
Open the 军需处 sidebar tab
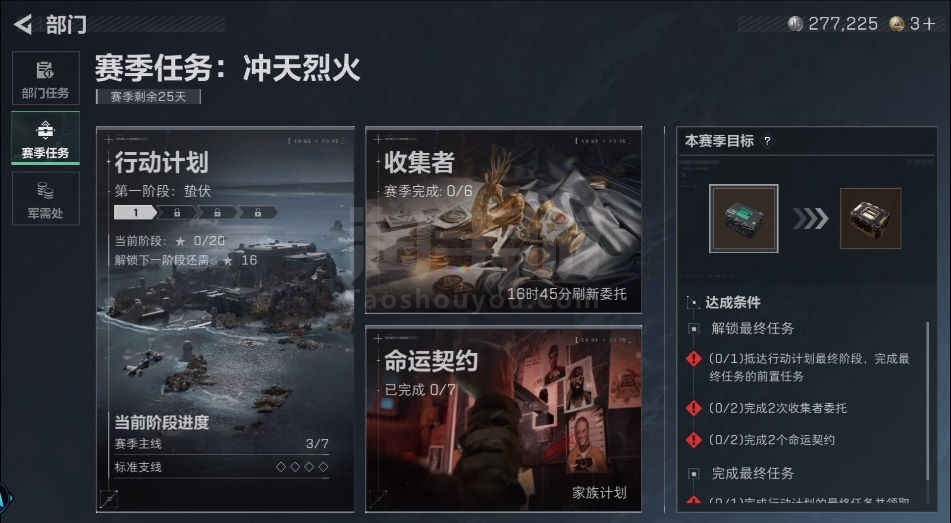tap(45, 198)
